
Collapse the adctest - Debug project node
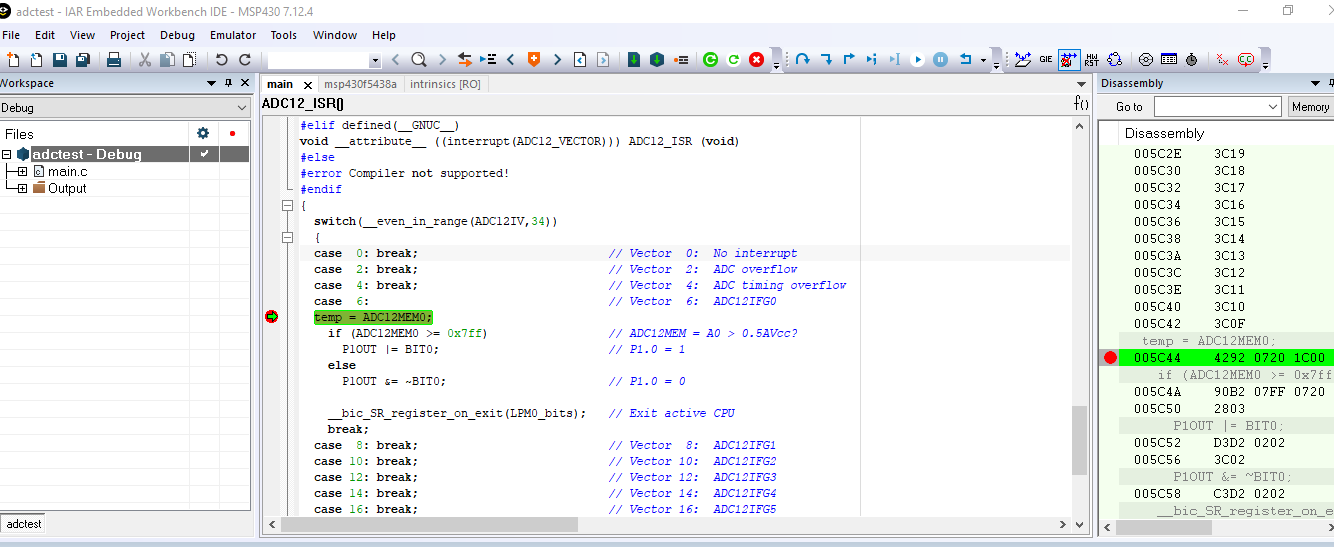click(7, 154)
